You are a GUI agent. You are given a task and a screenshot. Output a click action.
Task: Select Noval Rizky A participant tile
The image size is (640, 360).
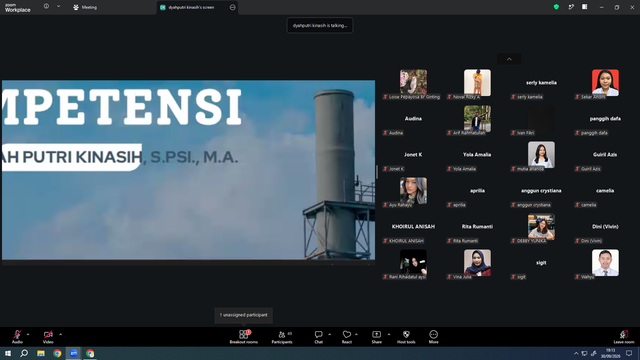[x=477, y=84]
